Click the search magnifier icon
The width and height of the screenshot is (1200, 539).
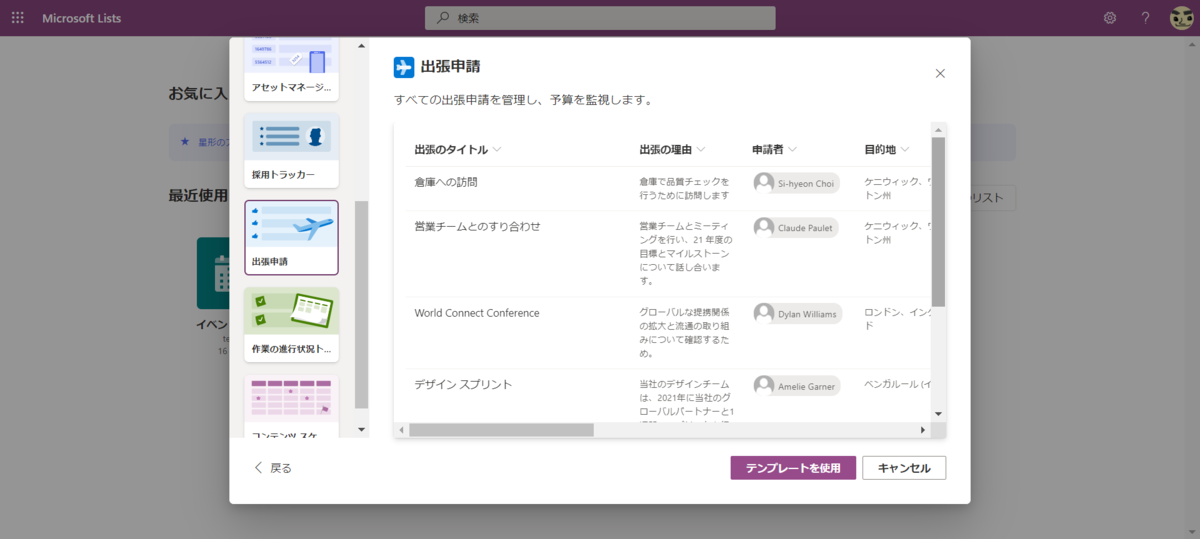point(444,18)
